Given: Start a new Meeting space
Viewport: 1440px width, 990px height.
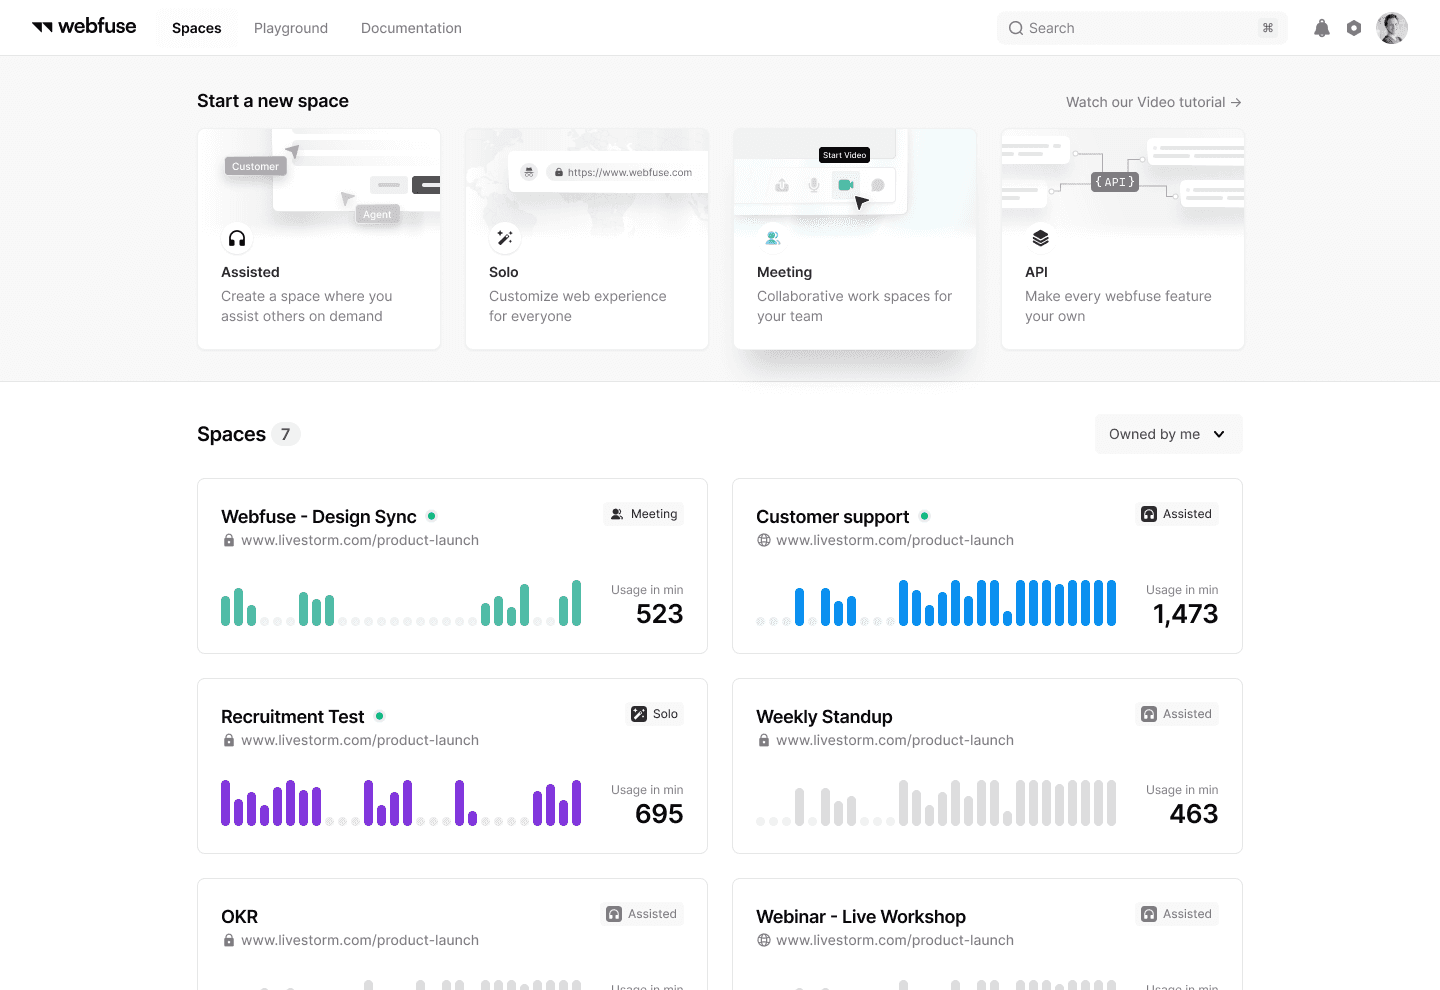Looking at the screenshot, I should (x=855, y=239).
